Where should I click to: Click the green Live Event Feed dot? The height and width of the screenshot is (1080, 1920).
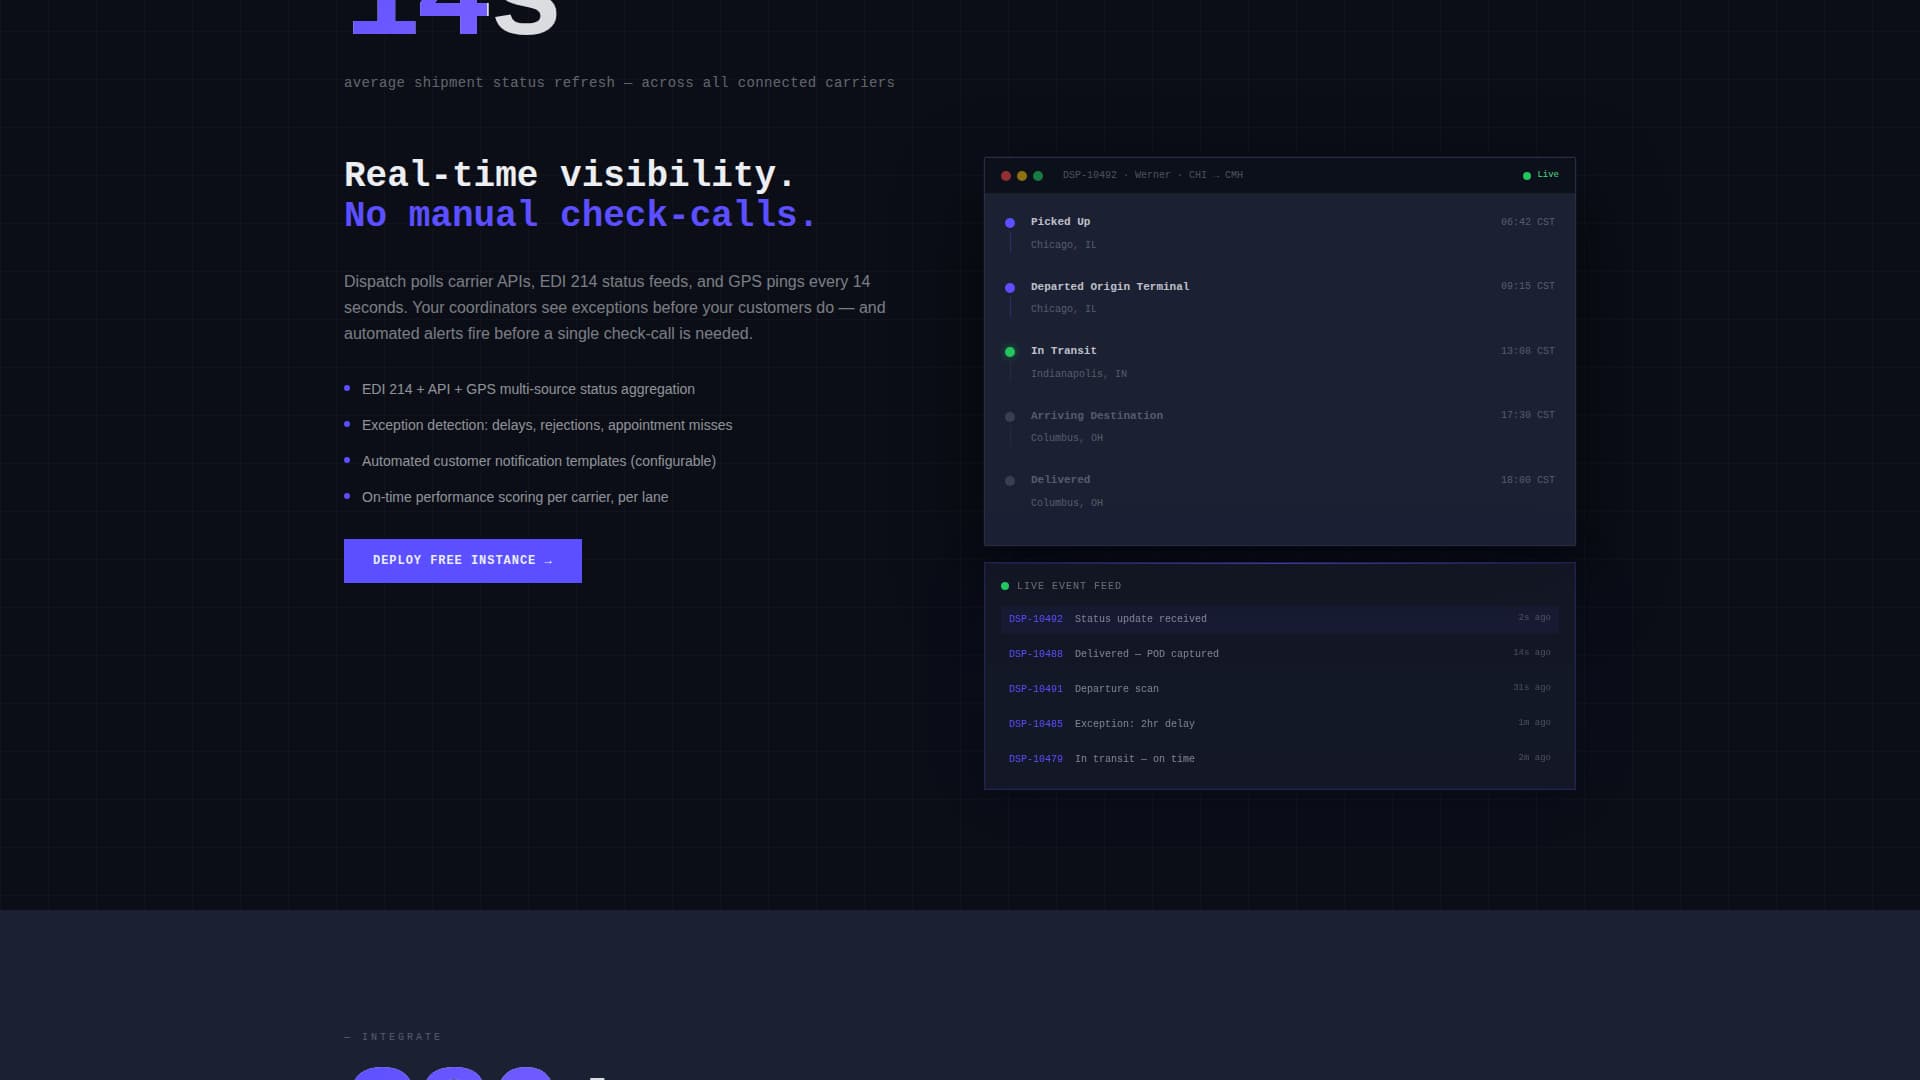point(1005,586)
